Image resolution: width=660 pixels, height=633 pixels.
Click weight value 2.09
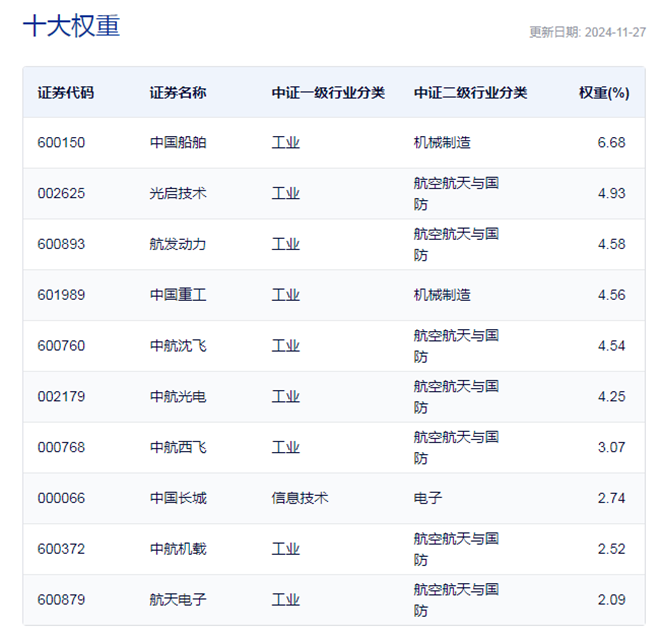pyautogui.click(x=612, y=600)
